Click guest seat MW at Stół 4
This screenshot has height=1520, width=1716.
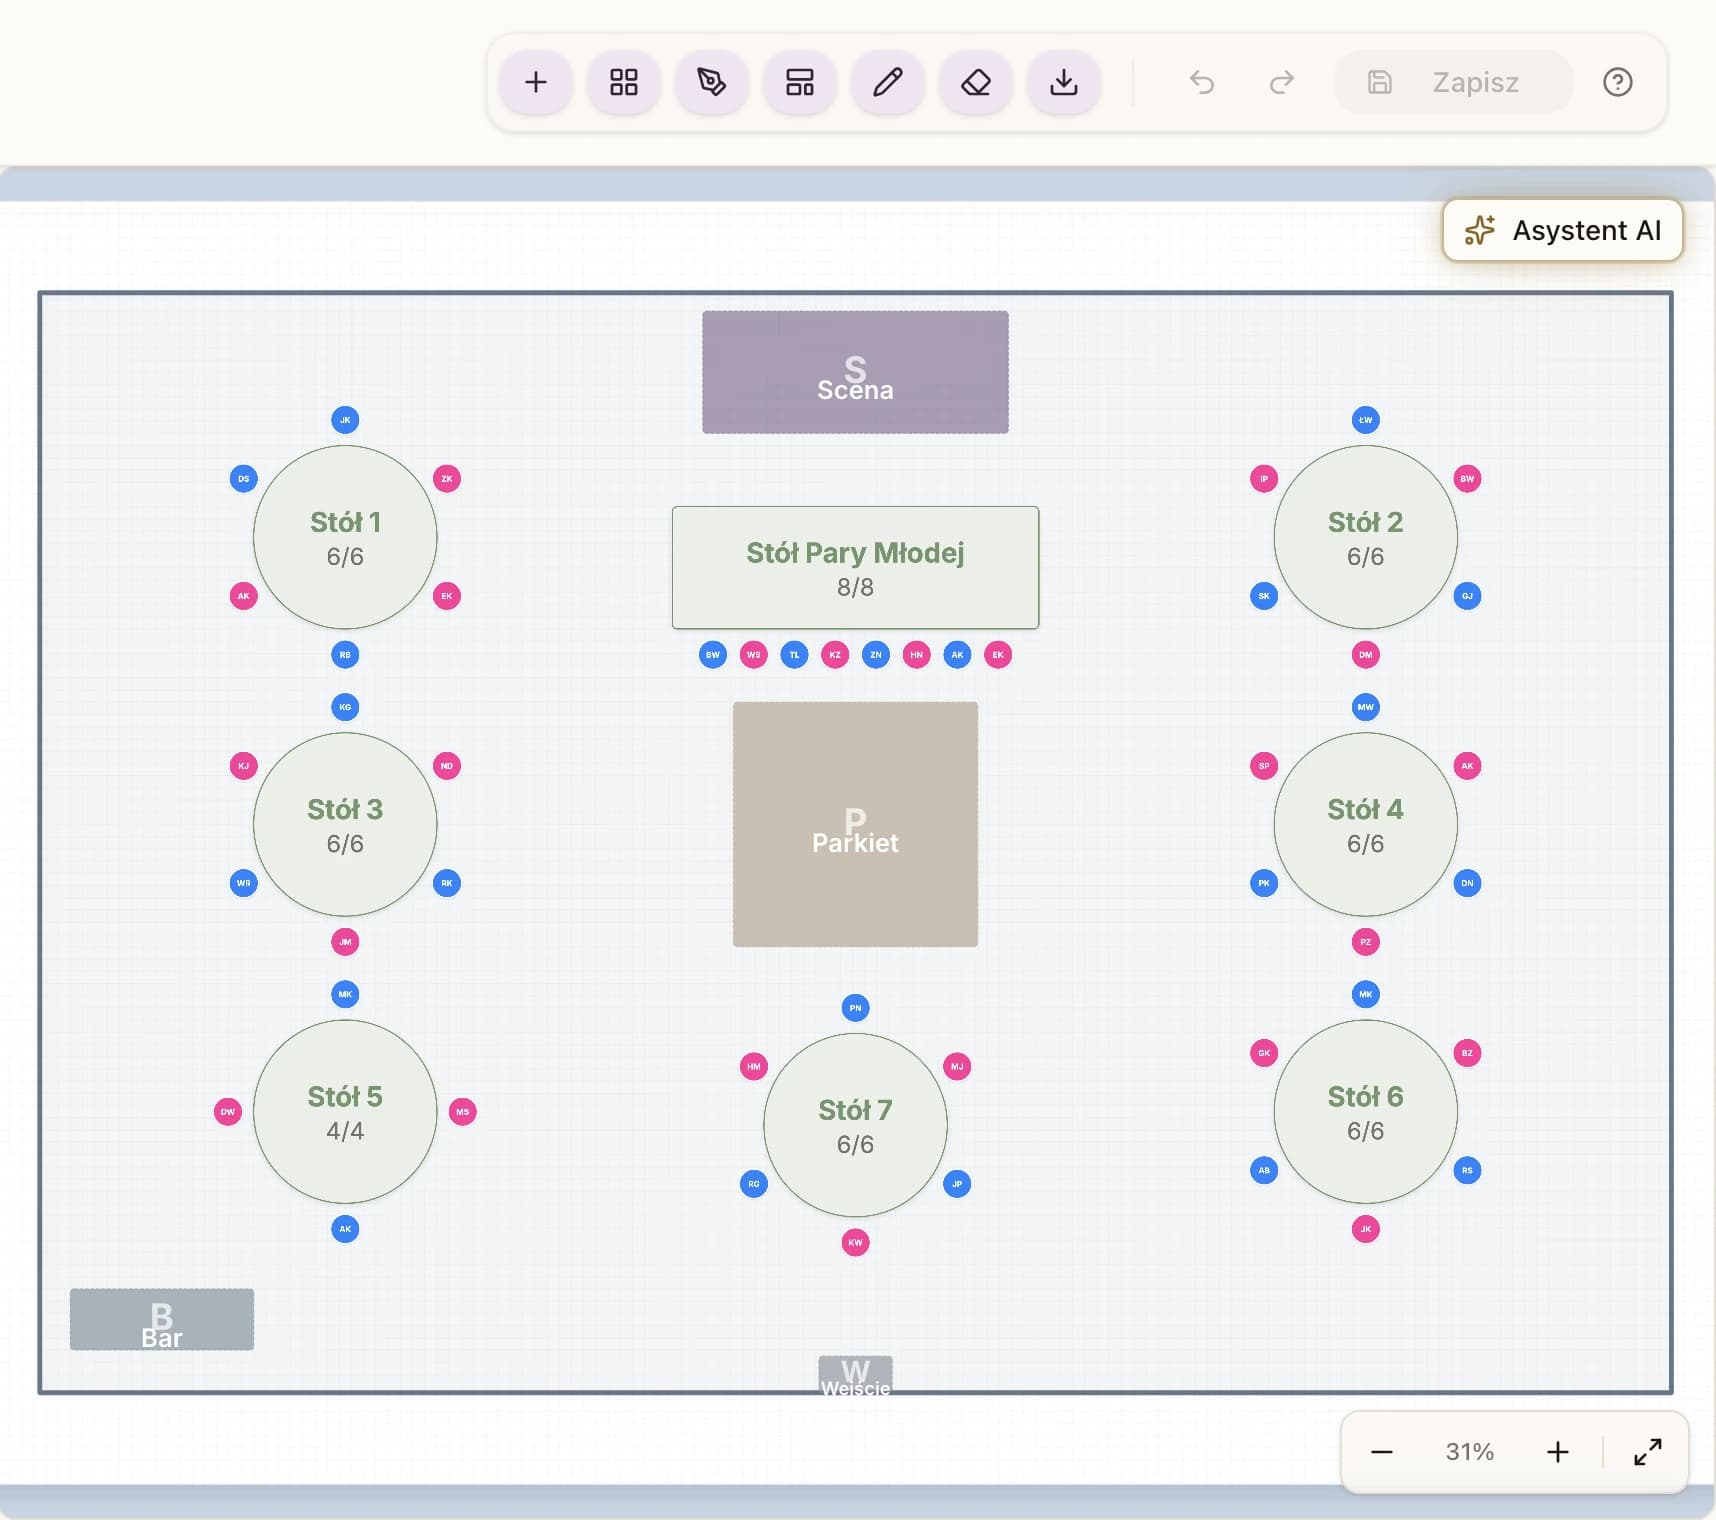[x=1366, y=707]
